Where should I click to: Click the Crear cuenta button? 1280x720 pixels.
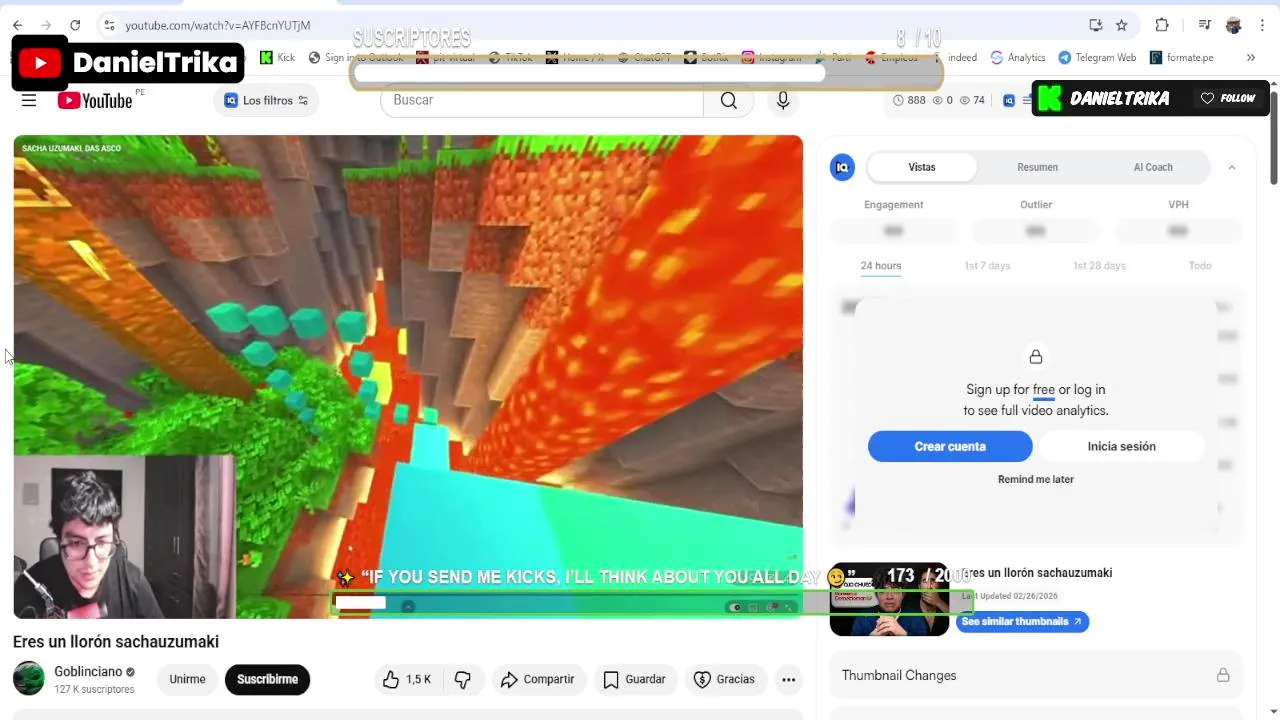tap(950, 446)
